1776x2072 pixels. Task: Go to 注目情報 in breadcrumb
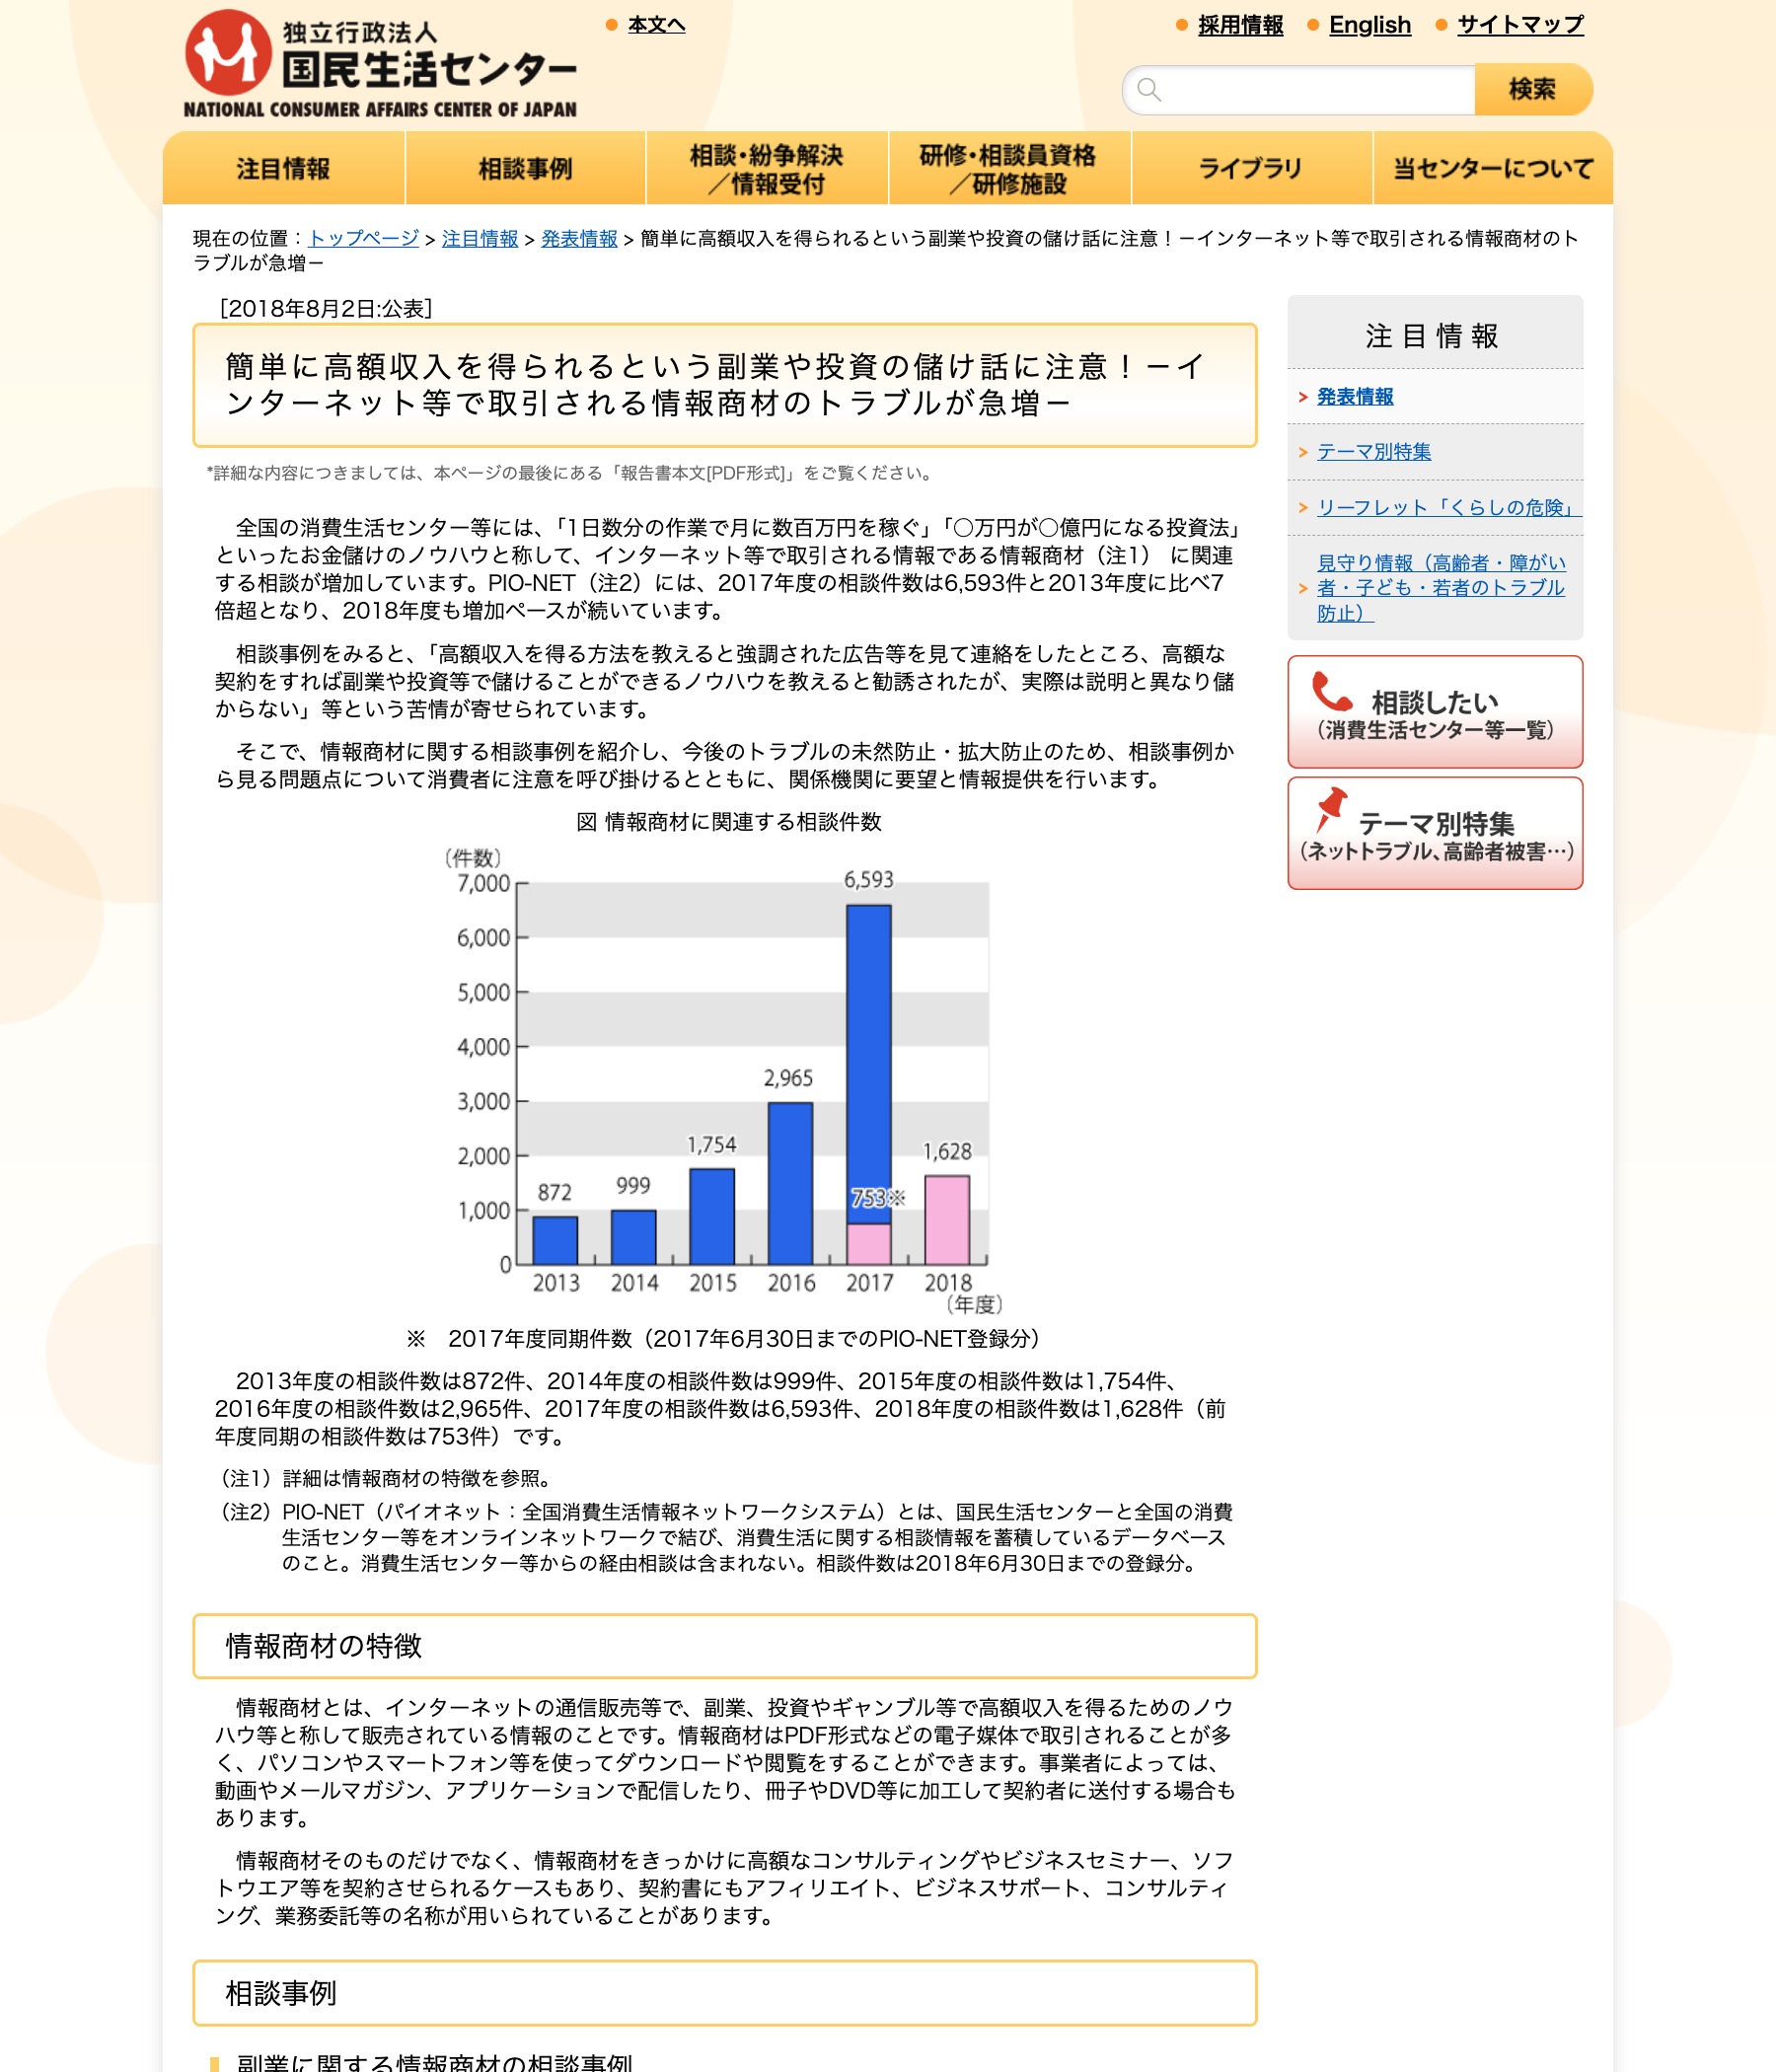(x=480, y=239)
